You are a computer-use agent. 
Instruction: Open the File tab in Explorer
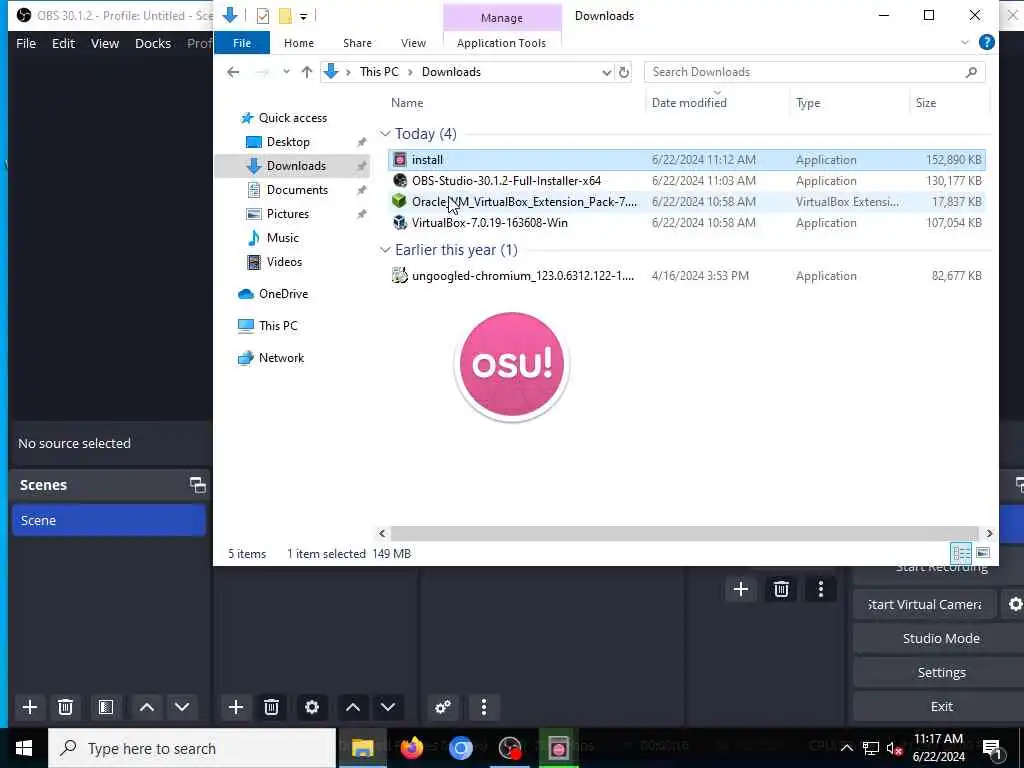coord(242,42)
